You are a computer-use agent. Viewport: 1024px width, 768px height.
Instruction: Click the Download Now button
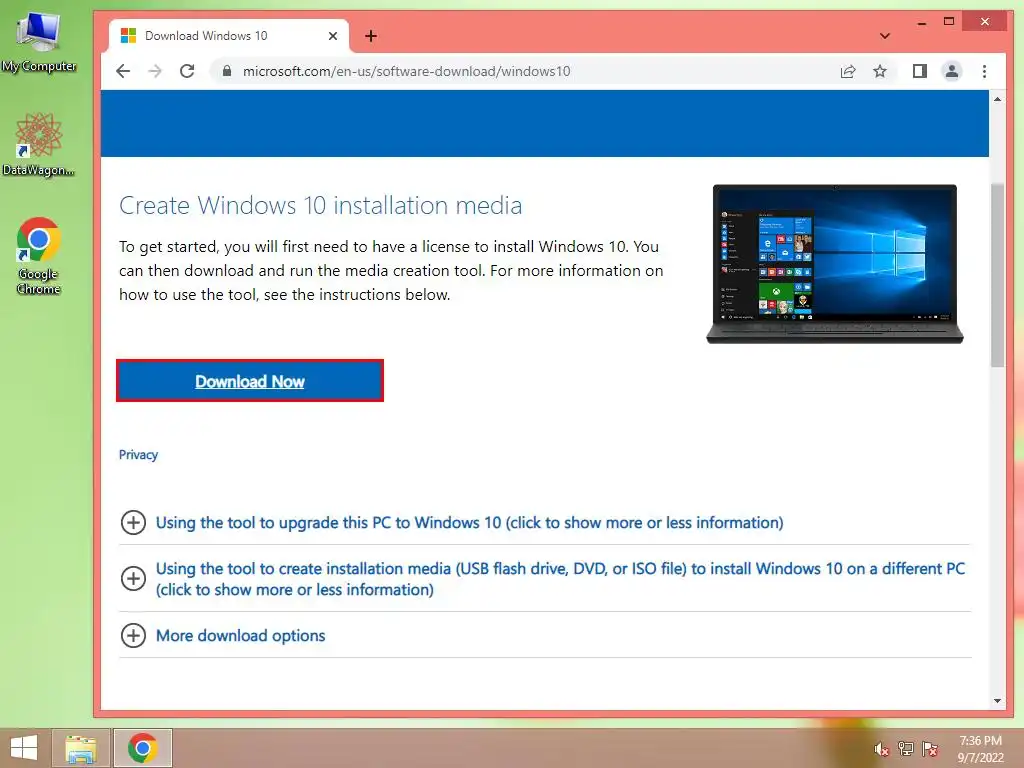click(249, 381)
